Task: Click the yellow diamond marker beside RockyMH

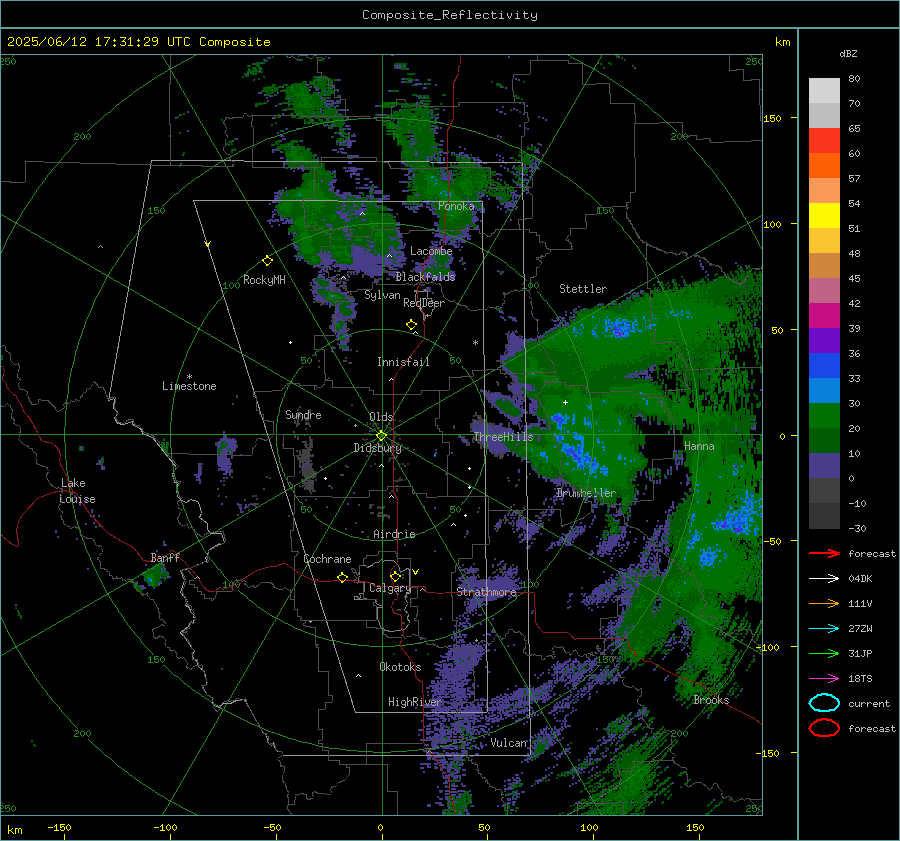Action: [267, 261]
